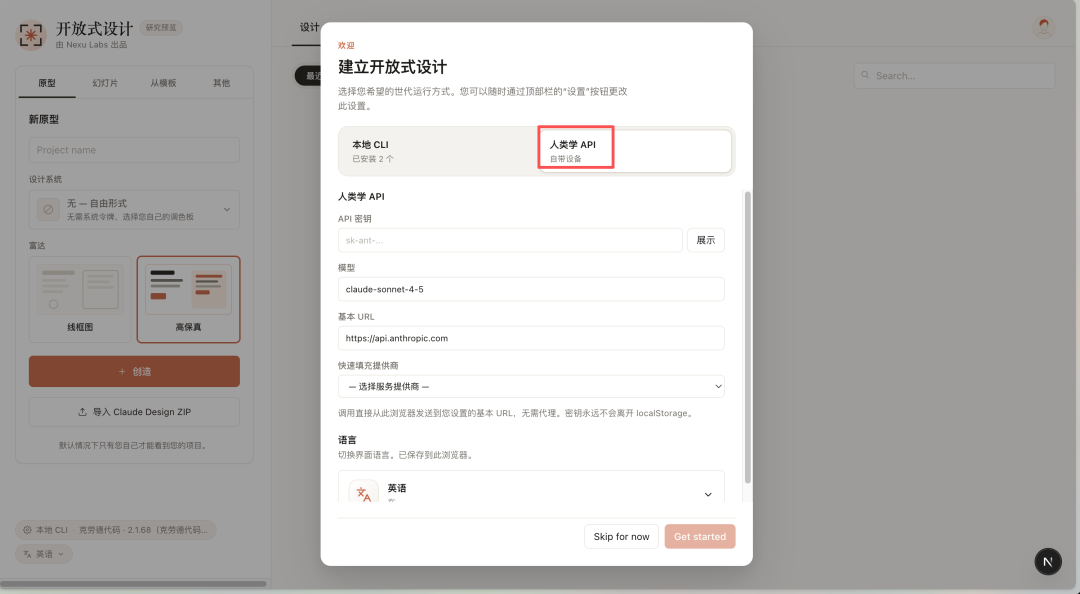Open the 无 — 自由形式 design system dropdown
Viewport: 1080px width, 594px height.
(x=134, y=209)
